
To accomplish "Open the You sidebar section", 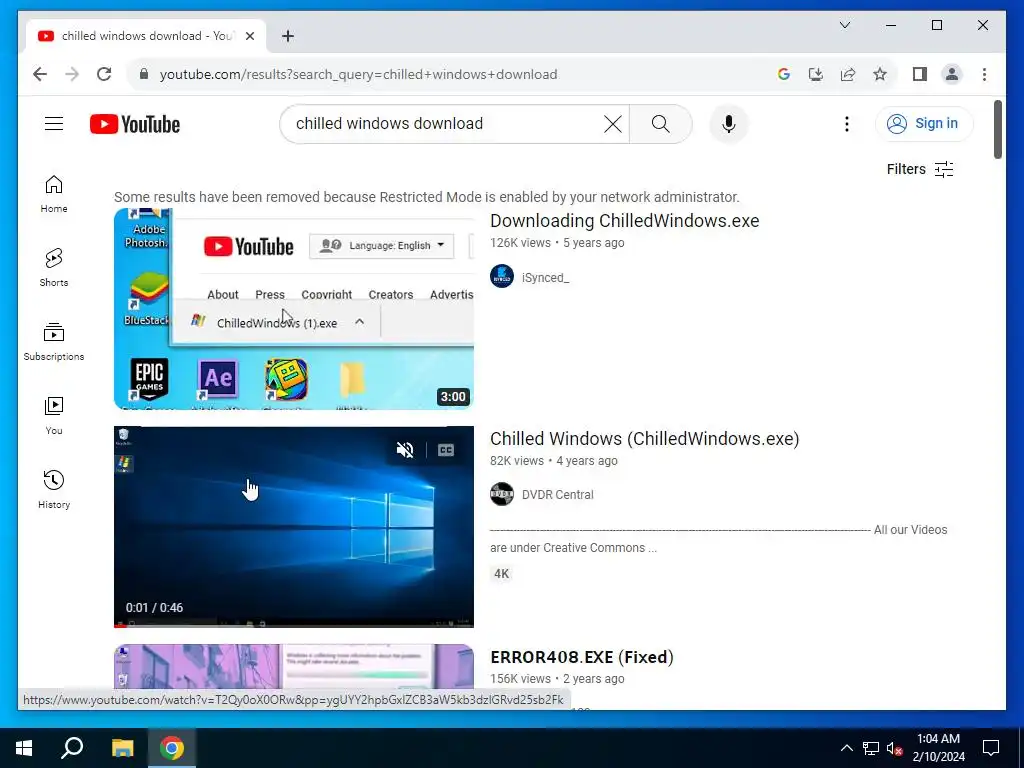I will click(54, 415).
